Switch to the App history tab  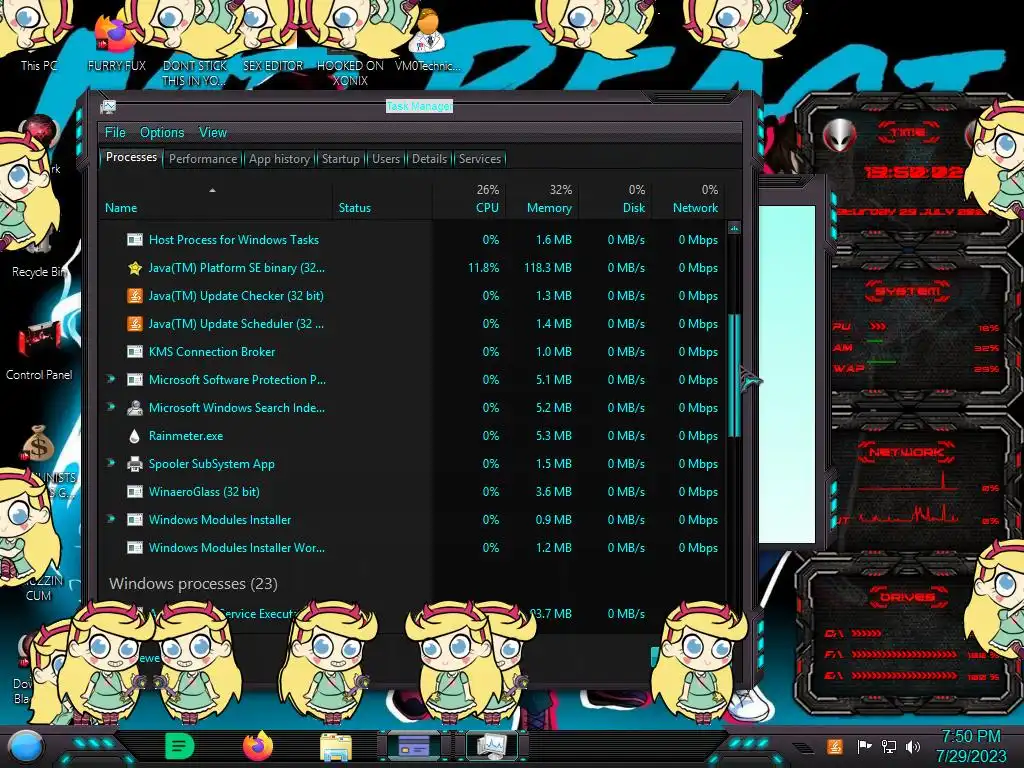pos(280,159)
